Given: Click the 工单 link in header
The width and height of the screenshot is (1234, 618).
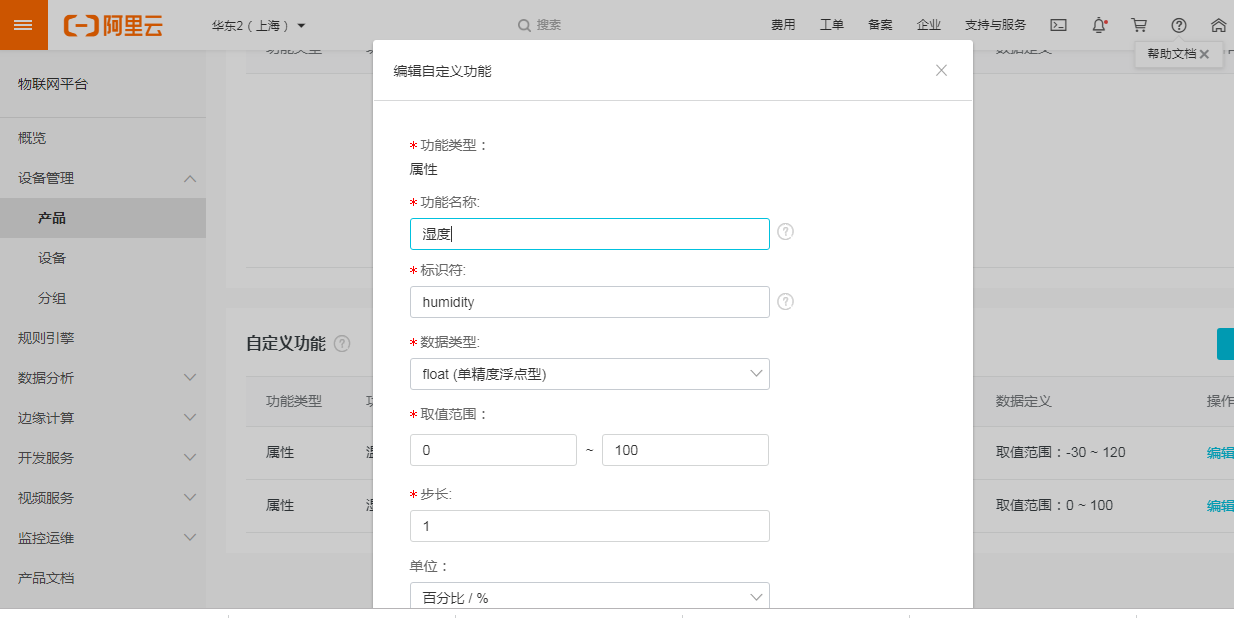Looking at the screenshot, I should click(832, 25).
